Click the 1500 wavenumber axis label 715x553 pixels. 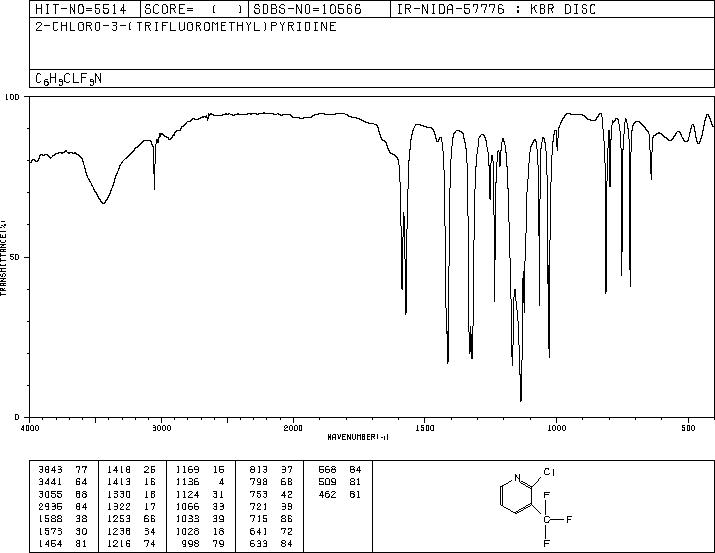click(425, 428)
